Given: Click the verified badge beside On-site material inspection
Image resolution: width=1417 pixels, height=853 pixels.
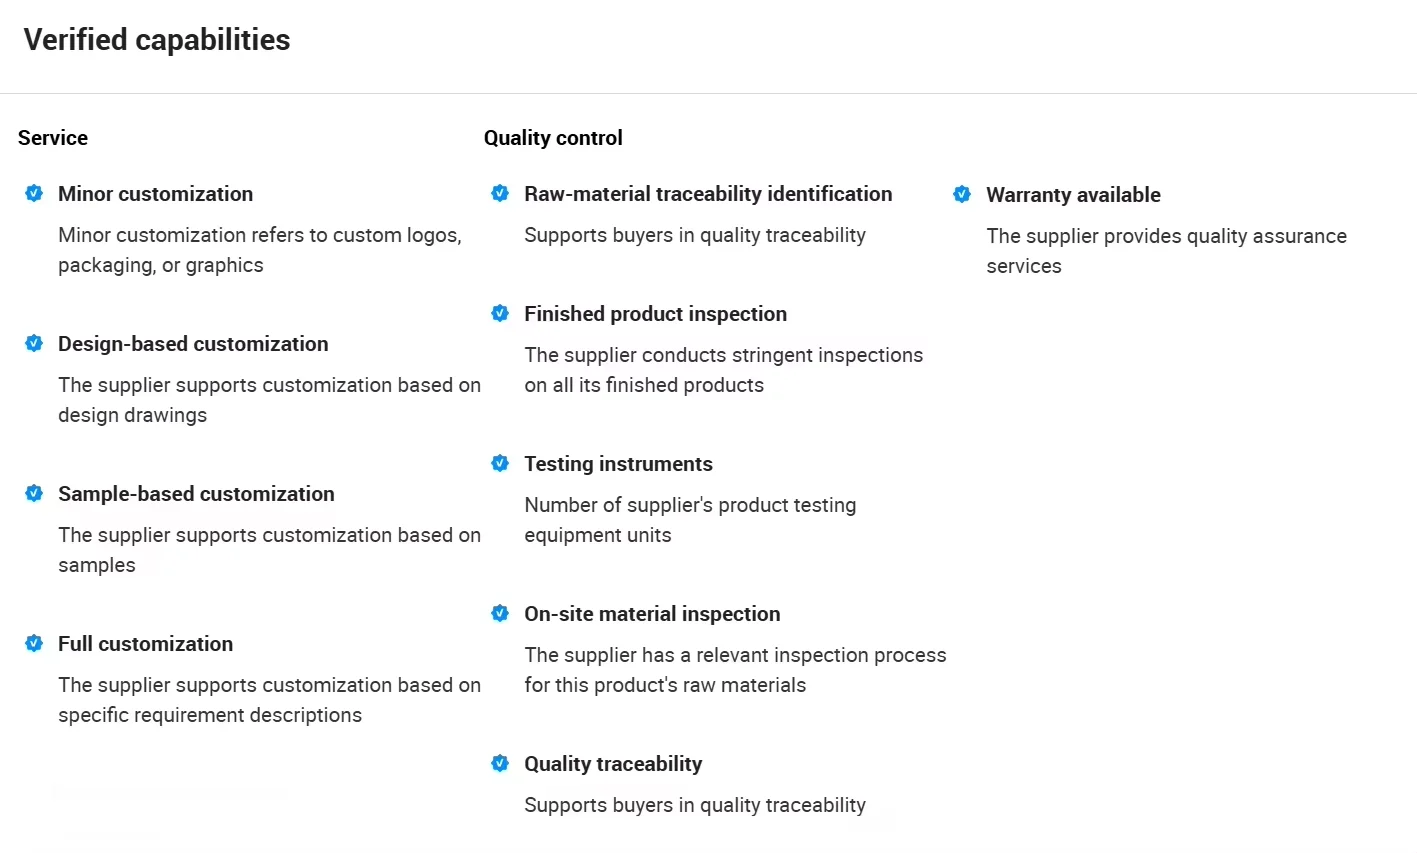Looking at the screenshot, I should pyautogui.click(x=500, y=613).
